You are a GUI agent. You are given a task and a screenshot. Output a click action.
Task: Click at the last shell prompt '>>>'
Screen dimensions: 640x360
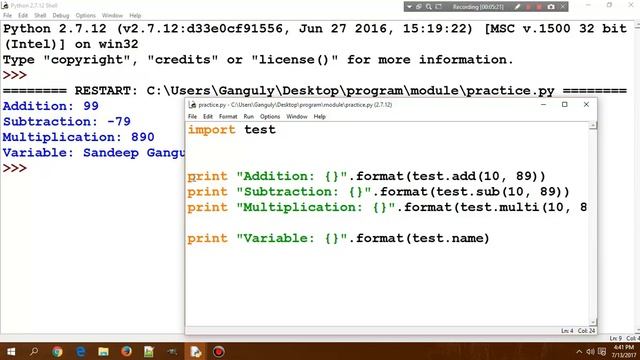coord(15,168)
